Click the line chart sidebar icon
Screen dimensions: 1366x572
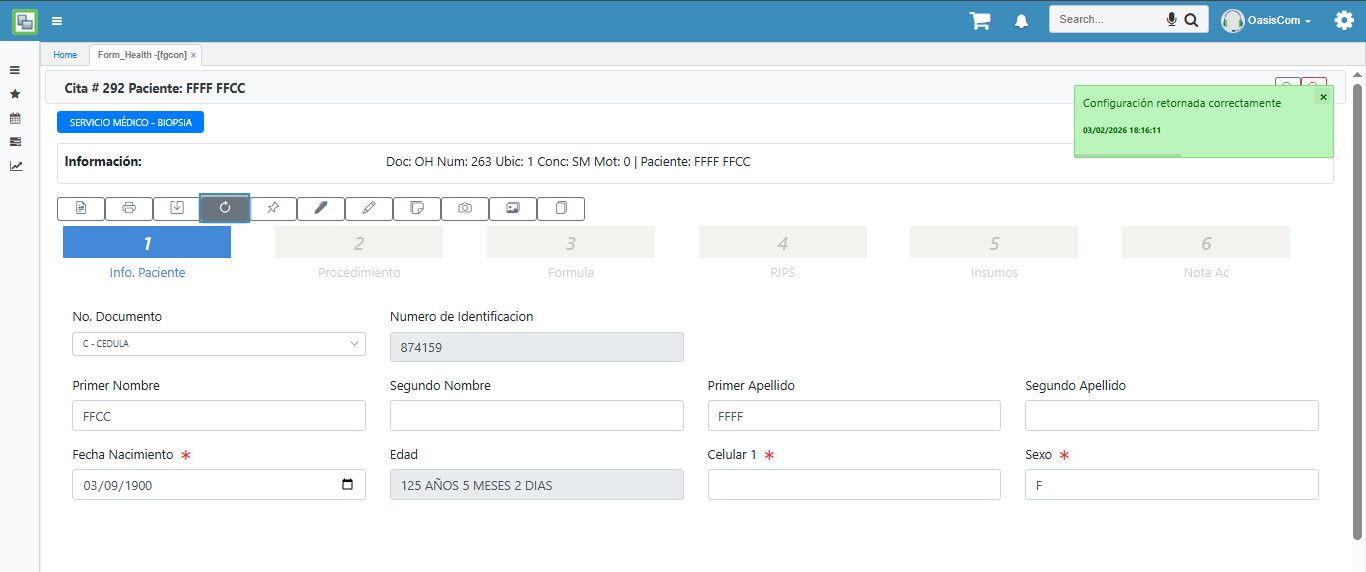[15, 166]
